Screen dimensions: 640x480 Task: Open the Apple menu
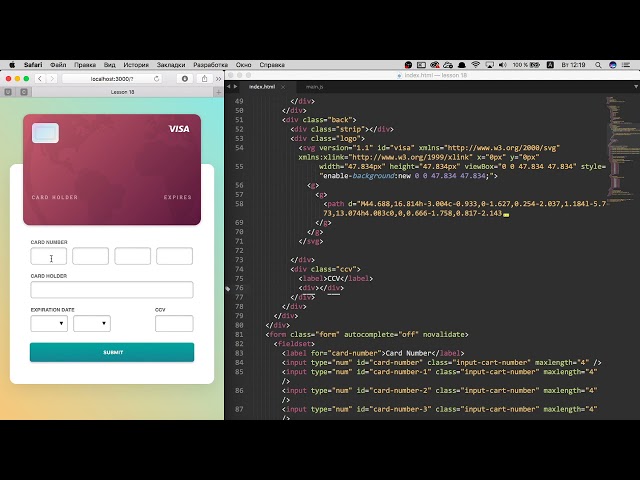click(x=12, y=65)
